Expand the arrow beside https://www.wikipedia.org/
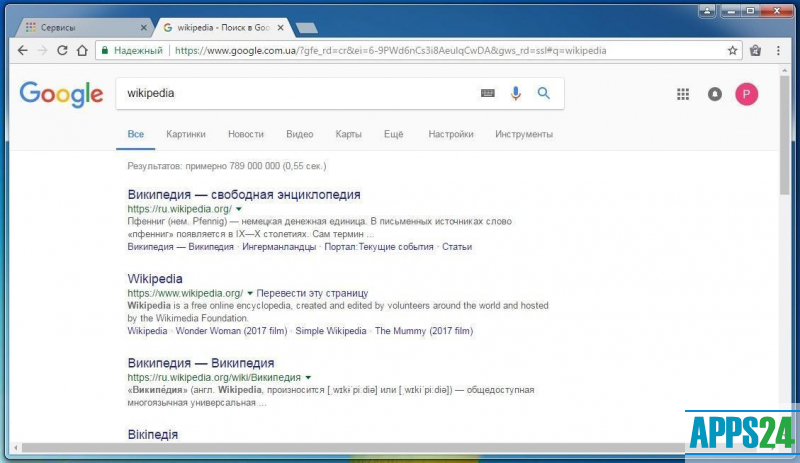Image resolution: width=800 pixels, height=463 pixels. 250,293
